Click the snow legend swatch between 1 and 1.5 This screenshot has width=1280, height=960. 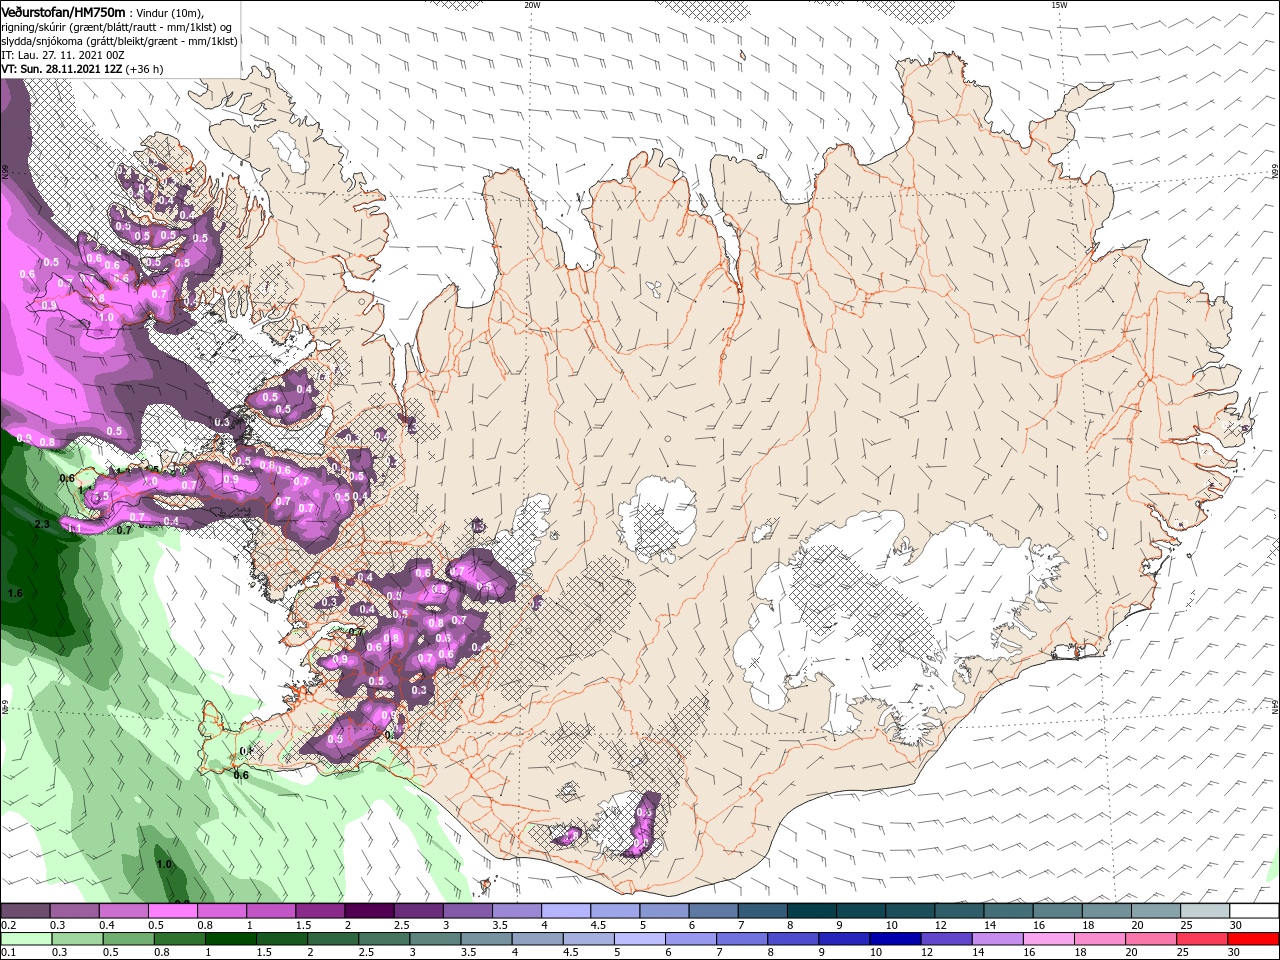(x=271, y=911)
